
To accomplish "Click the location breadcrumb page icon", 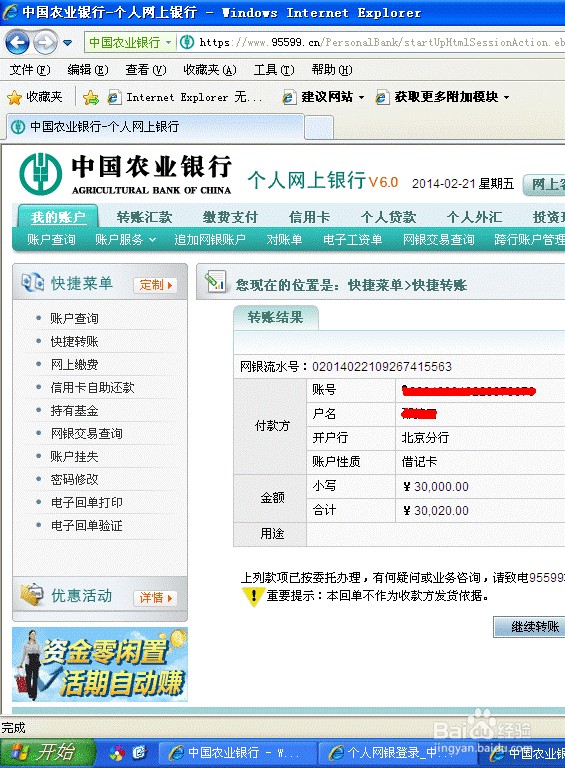I will 215,282.
